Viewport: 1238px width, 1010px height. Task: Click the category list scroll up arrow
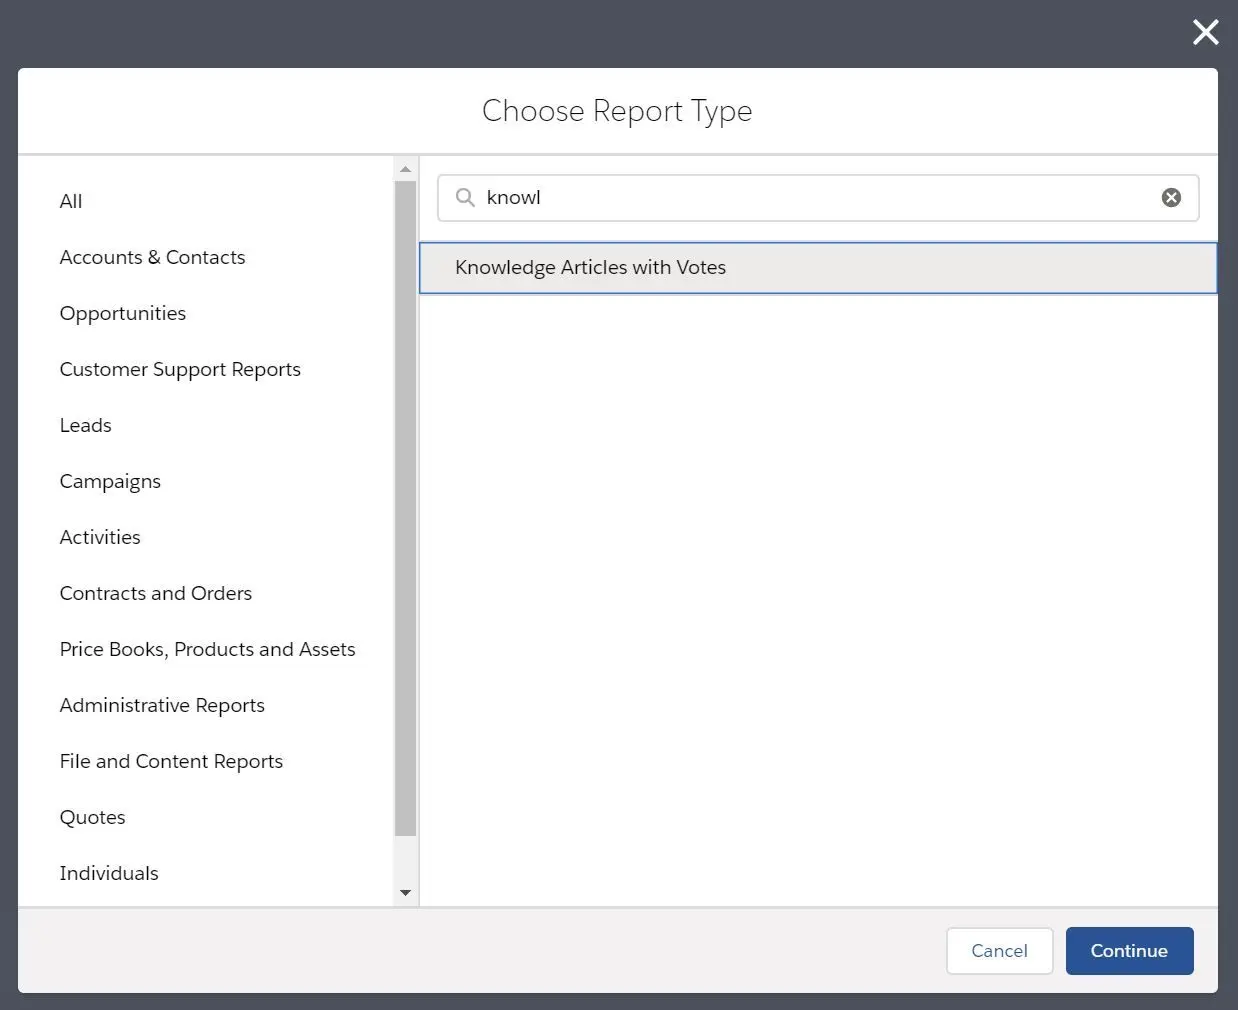pyautogui.click(x=405, y=169)
